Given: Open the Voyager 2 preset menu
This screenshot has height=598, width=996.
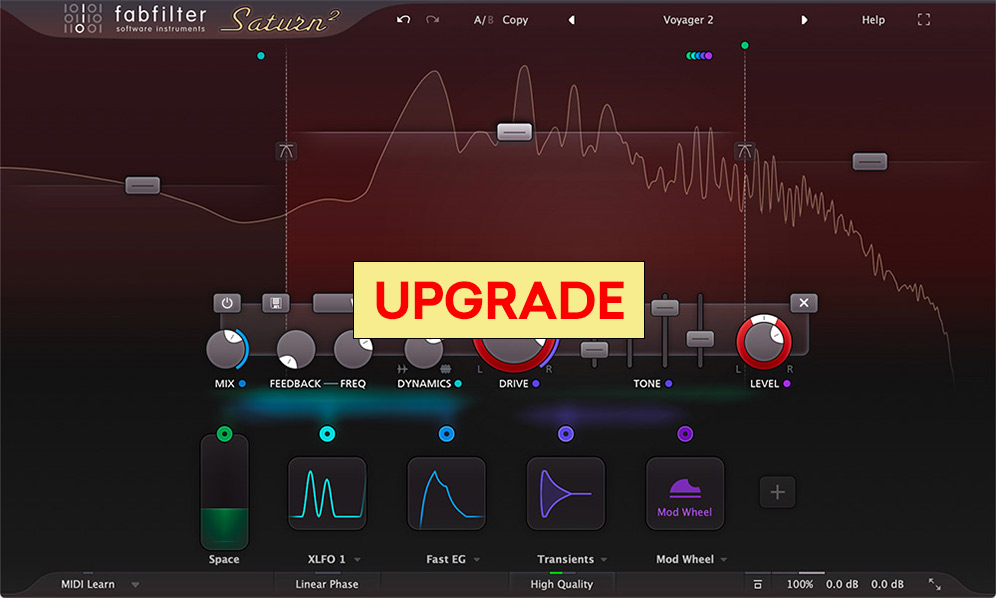Looking at the screenshot, I should (x=688, y=19).
